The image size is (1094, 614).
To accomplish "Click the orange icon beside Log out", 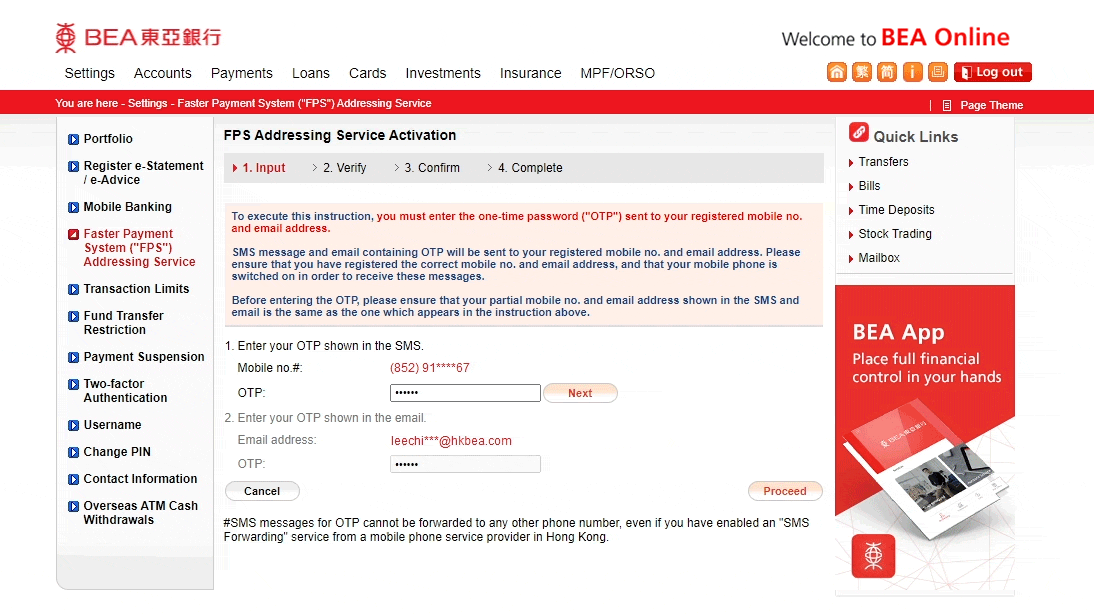I will (x=938, y=72).
